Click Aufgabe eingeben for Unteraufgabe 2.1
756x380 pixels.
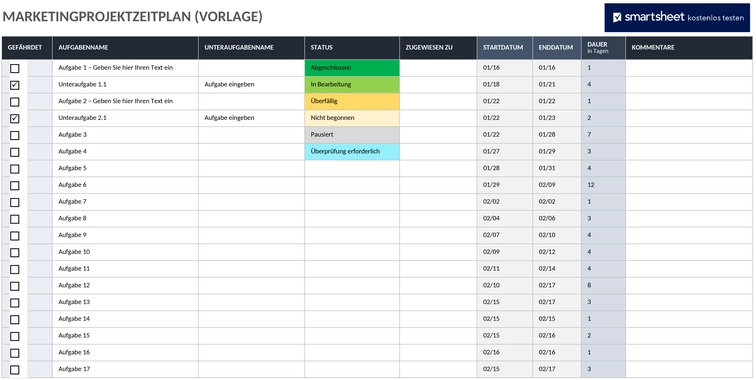tap(229, 118)
